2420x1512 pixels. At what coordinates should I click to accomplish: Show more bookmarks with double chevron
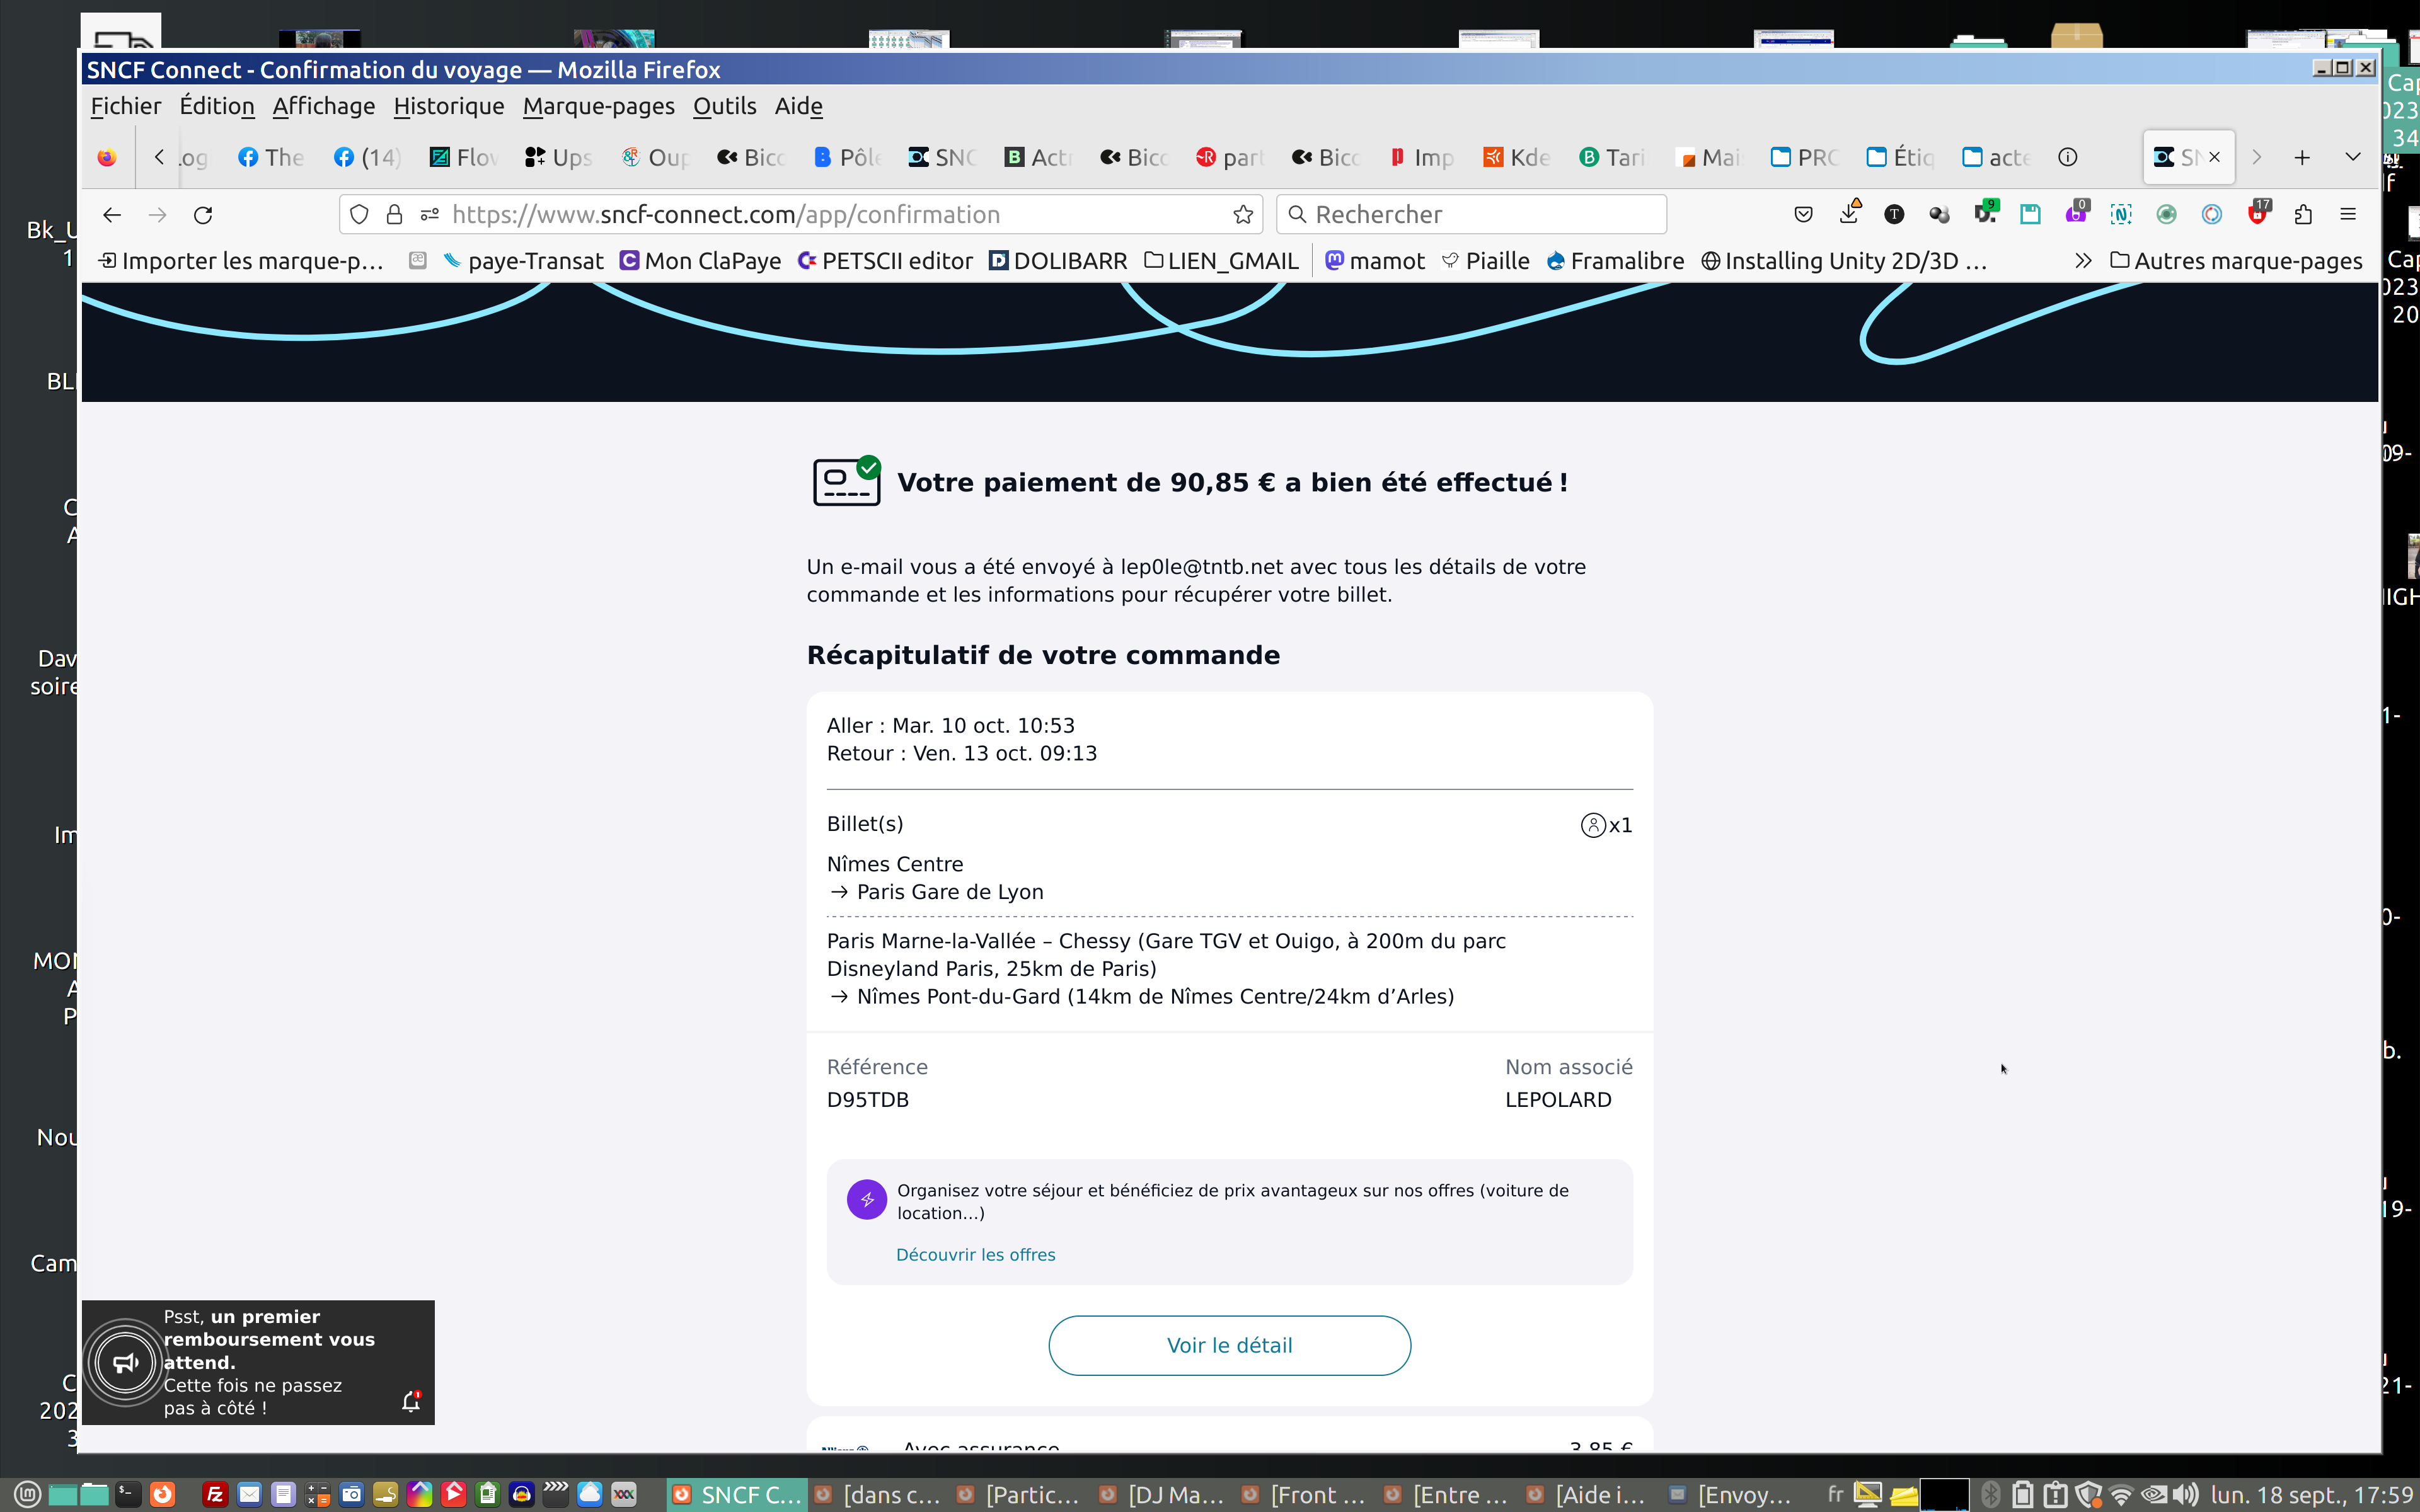point(2083,261)
